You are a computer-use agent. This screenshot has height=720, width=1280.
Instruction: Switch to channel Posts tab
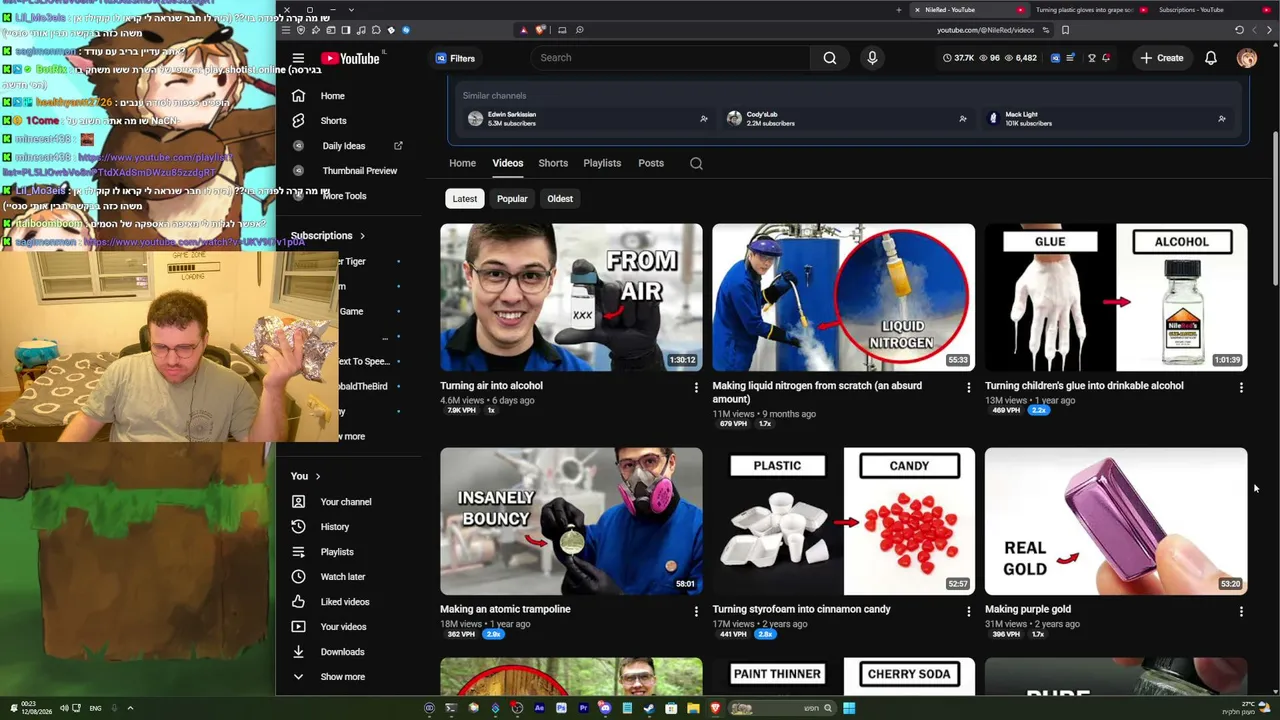pos(651,163)
